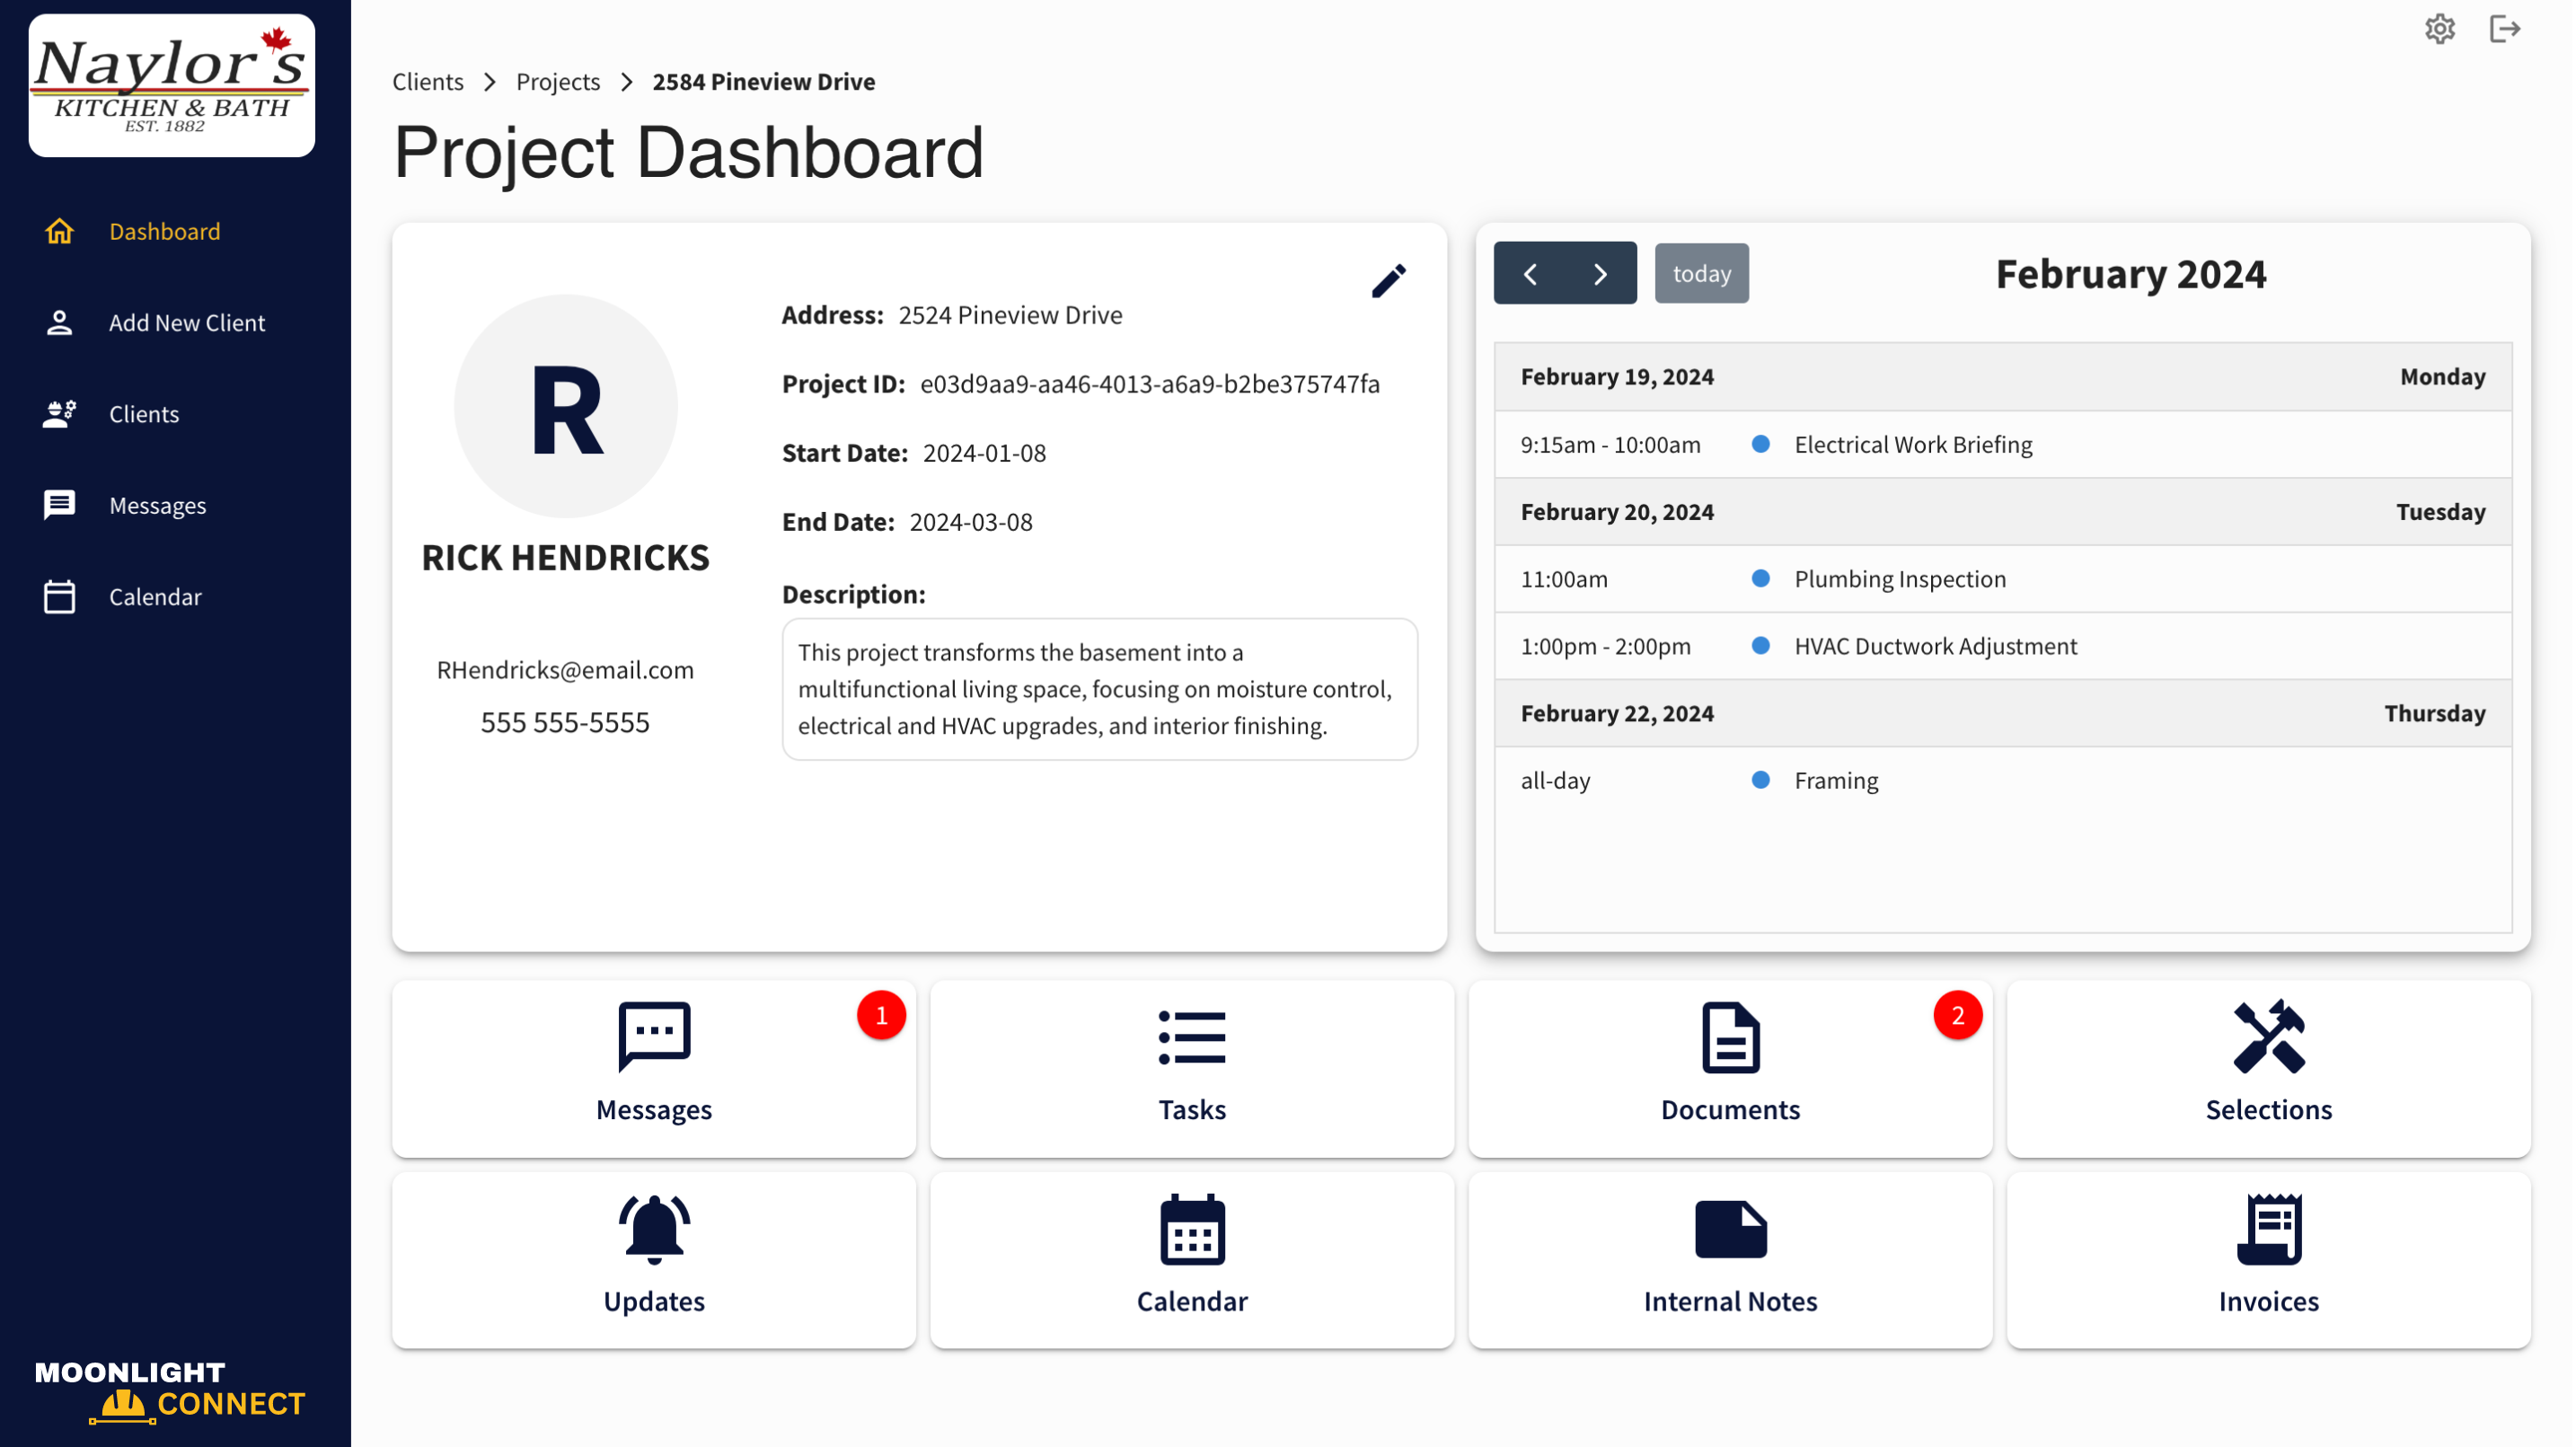Click the RICK HENDRICKS client name
The image size is (2576, 1447).
(565, 558)
